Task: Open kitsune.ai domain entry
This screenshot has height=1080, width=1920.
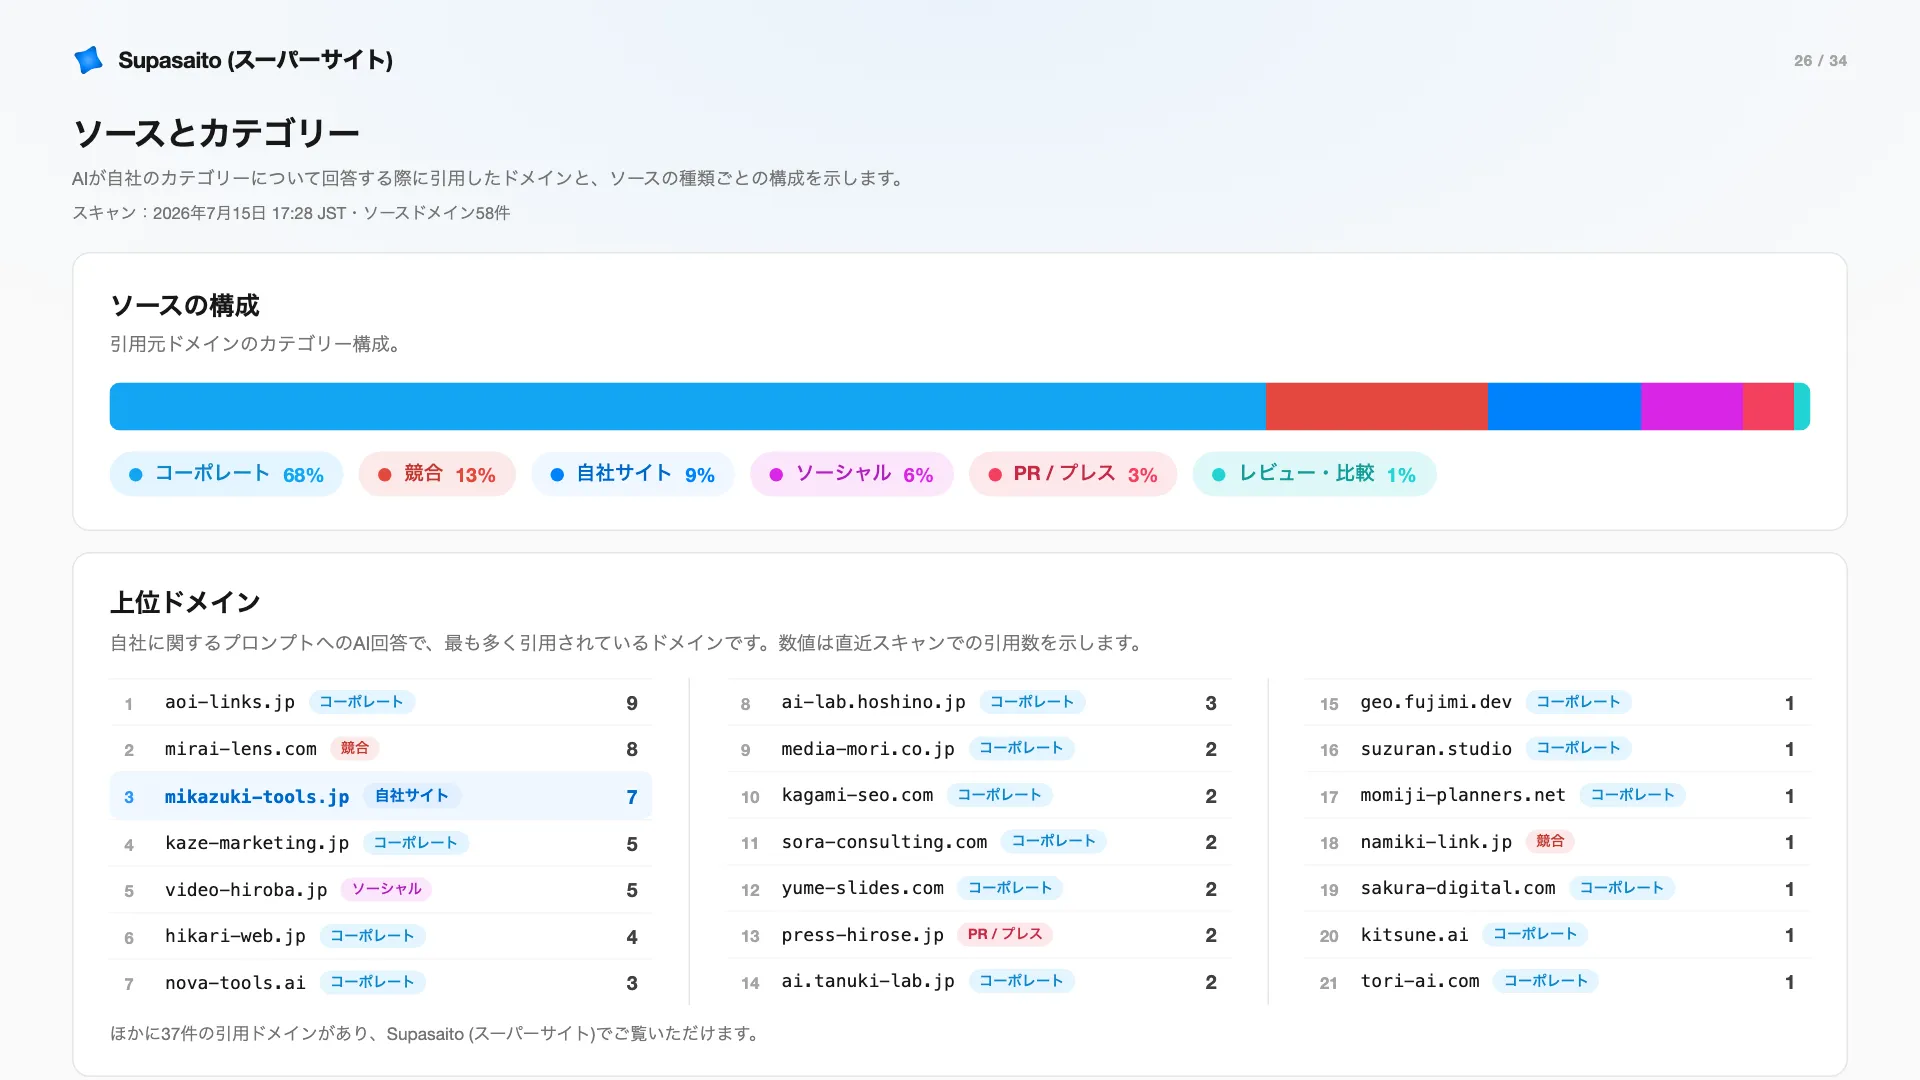Action: click(x=1558, y=935)
